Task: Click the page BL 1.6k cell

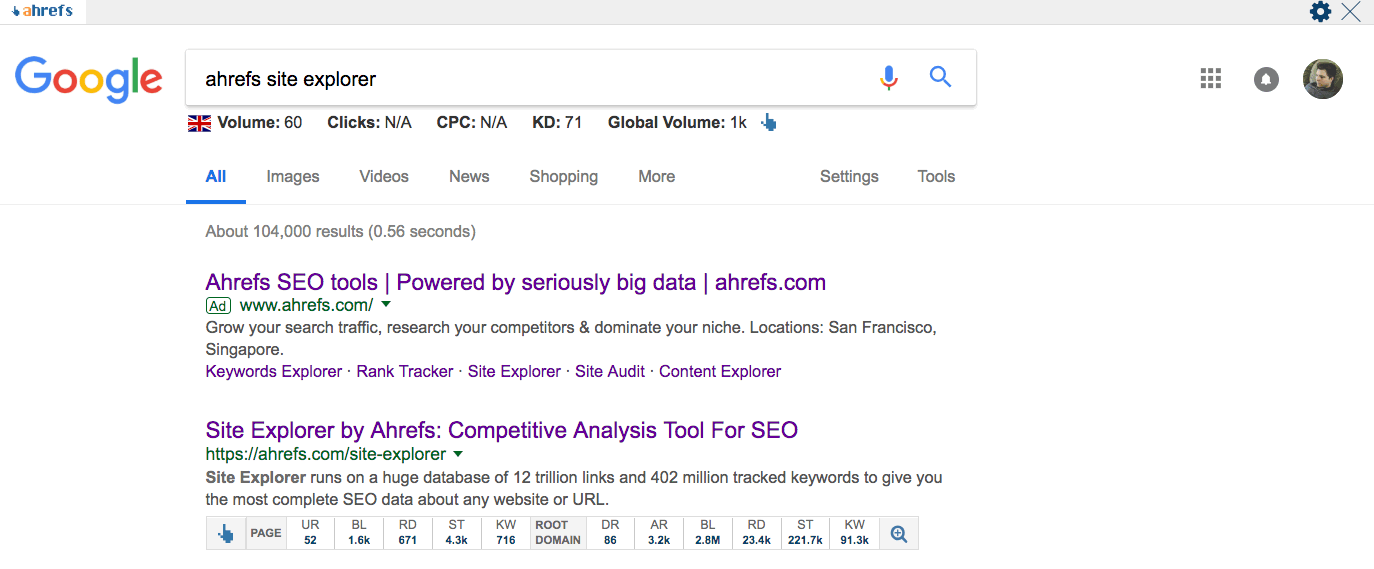Action: point(359,533)
